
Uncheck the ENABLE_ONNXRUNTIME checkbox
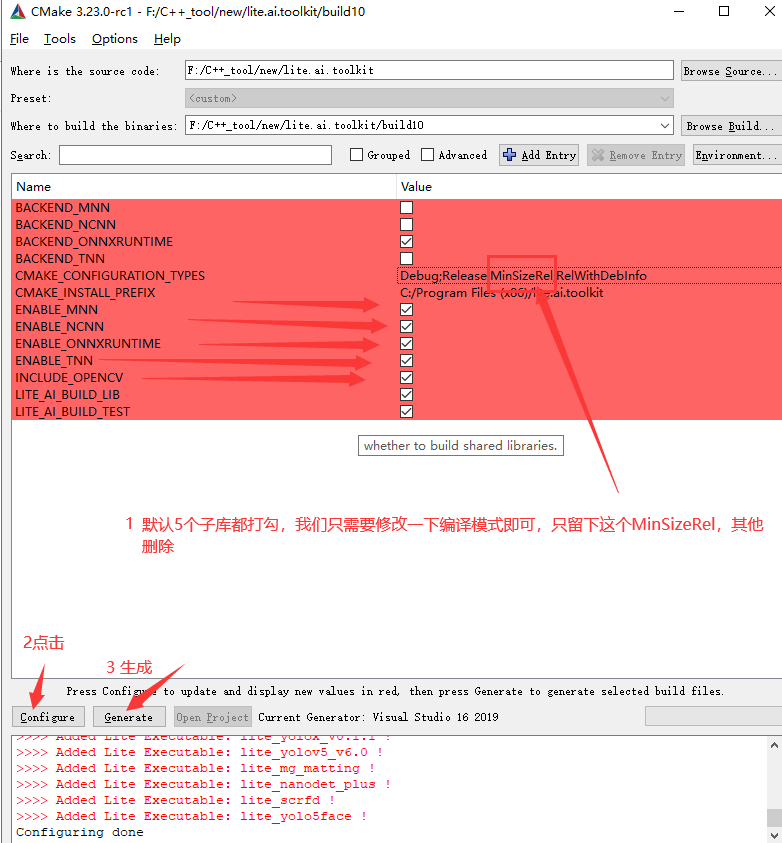[407, 344]
